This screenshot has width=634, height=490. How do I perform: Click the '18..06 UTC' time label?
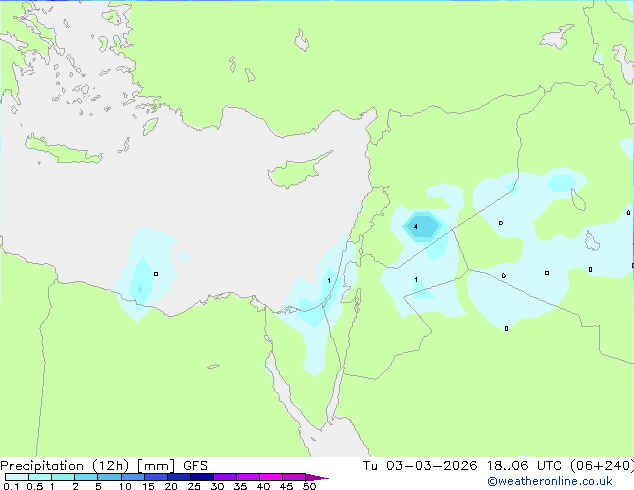coord(524,466)
